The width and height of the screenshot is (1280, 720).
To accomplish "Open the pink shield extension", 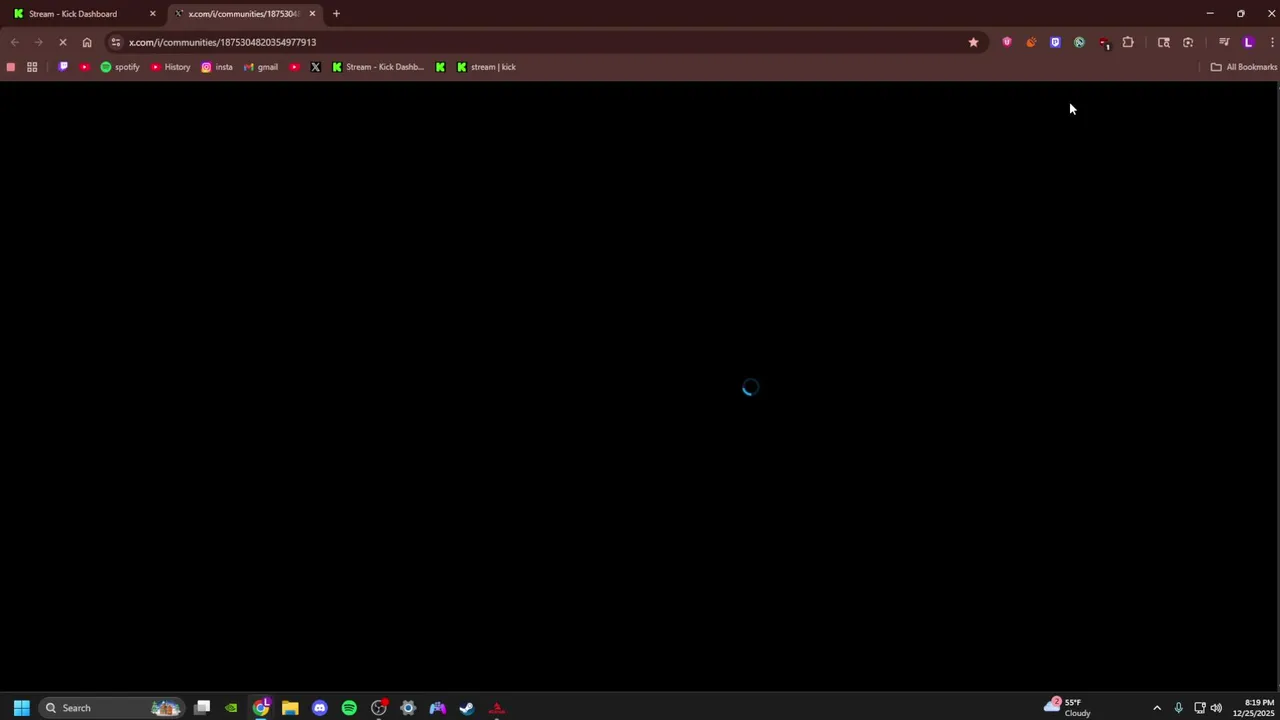I will click(x=1007, y=42).
